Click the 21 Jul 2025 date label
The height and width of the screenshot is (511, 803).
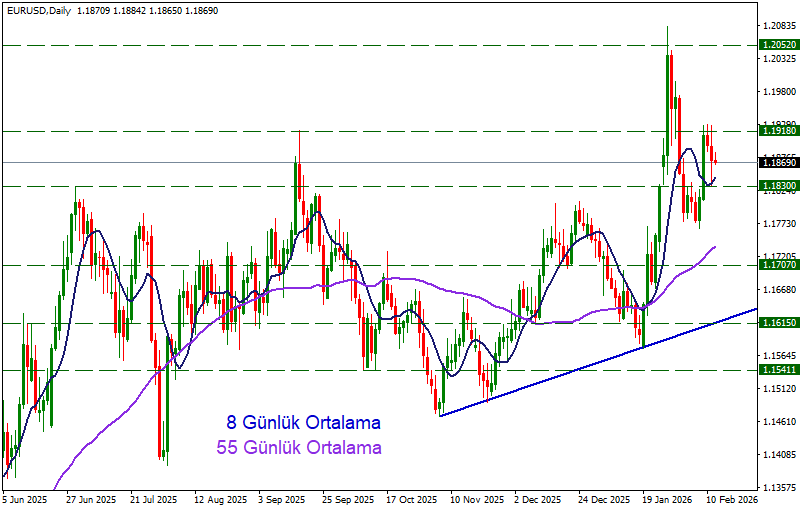153,497
